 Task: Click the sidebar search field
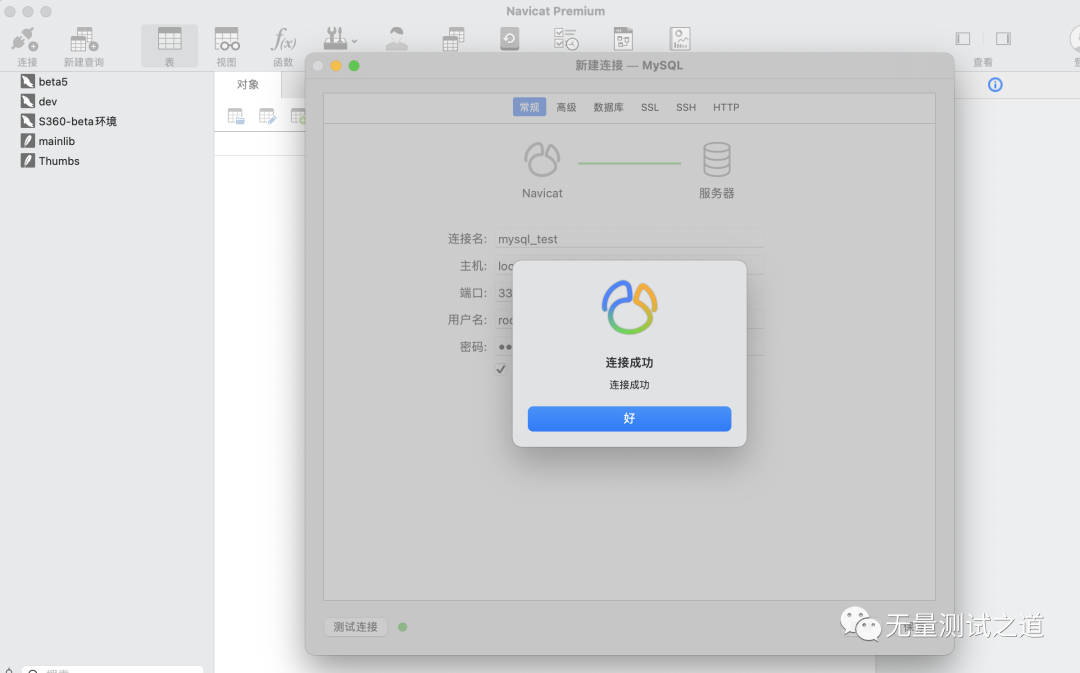point(112,670)
